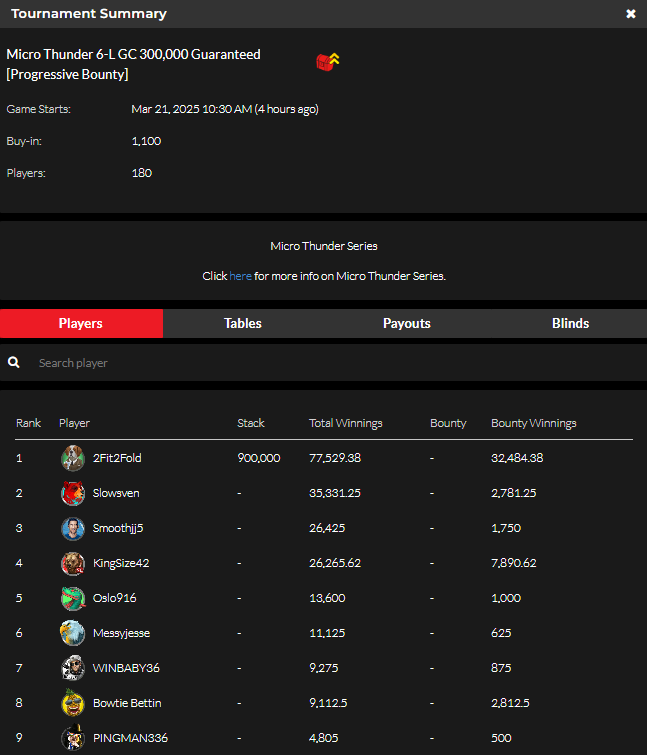Select player name WINBABY36
647x755 pixels.
point(126,668)
